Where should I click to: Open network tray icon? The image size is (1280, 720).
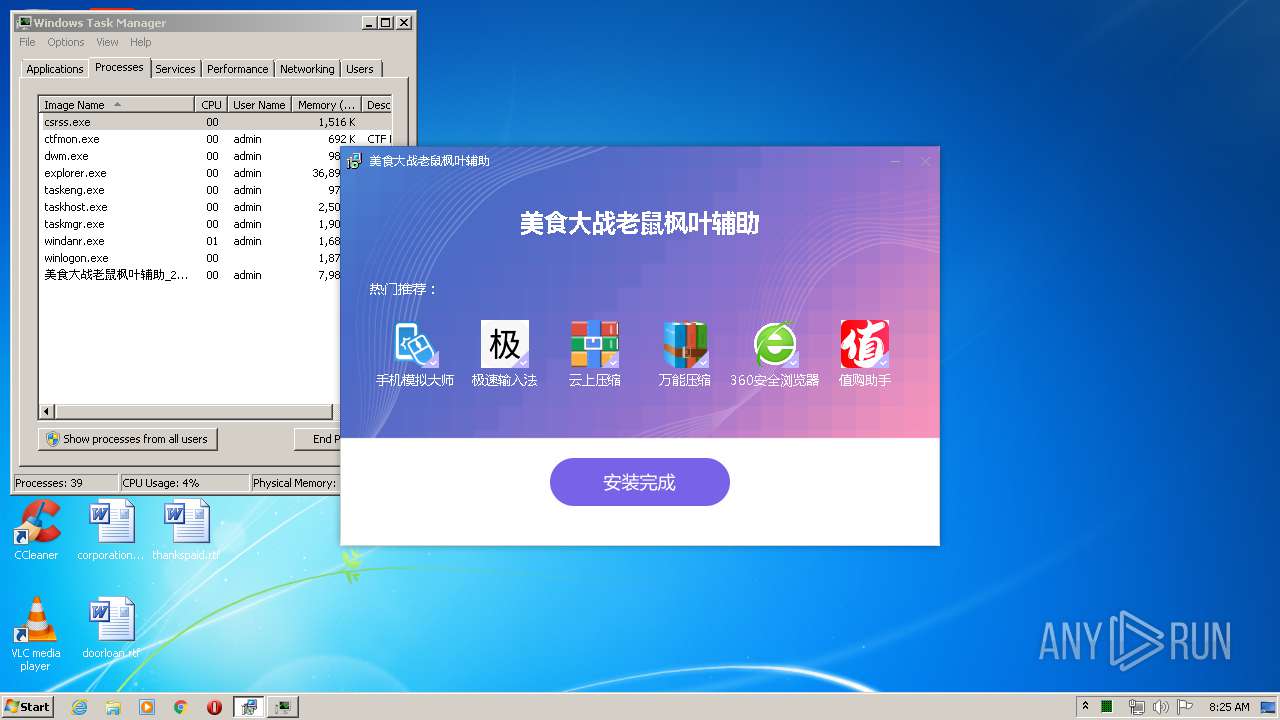[1136, 706]
